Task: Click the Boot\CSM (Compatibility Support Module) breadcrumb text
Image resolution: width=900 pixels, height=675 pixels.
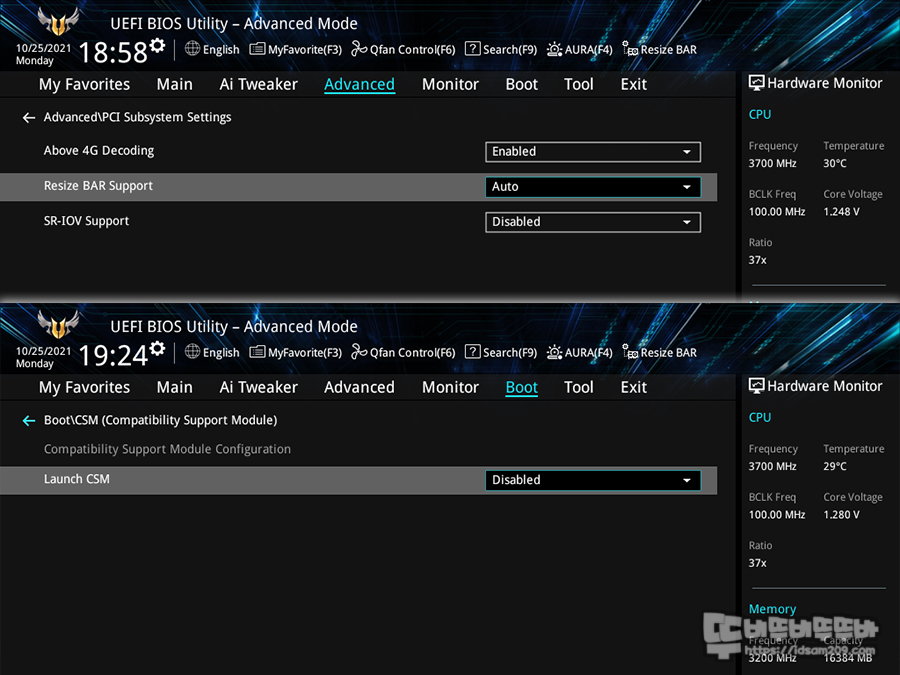Action: tap(160, 420)
